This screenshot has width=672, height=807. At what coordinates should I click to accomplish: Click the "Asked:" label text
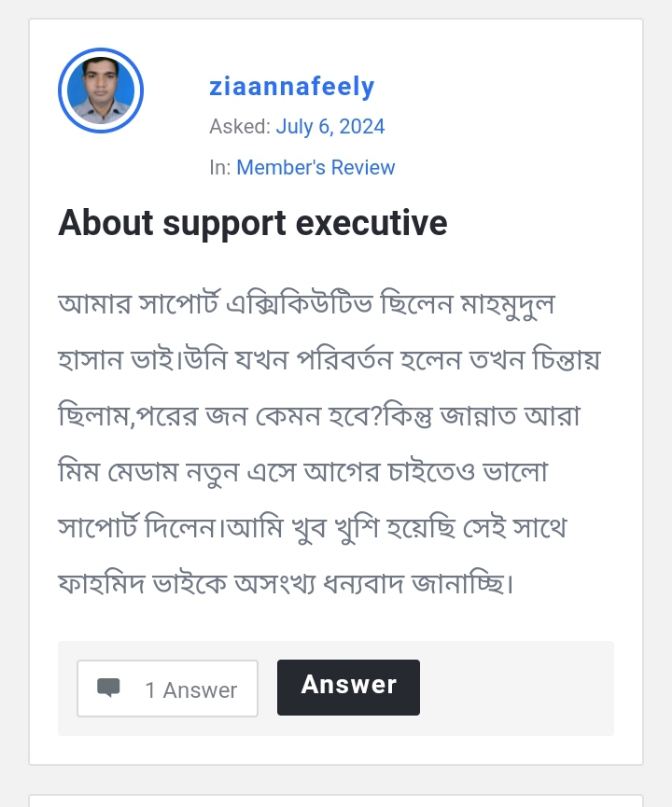[240, 127]
